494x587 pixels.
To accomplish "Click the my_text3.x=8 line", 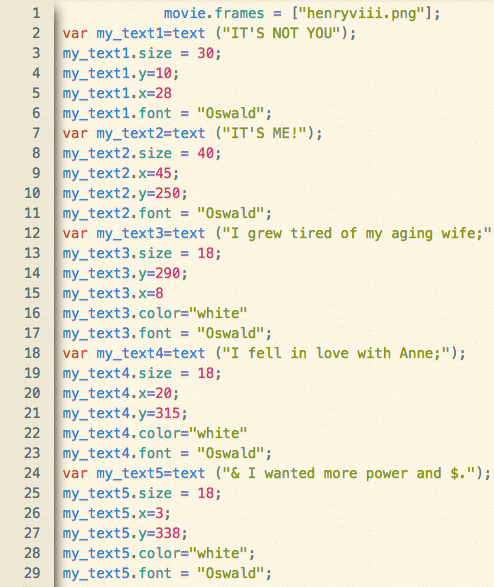I will point(113,294).
